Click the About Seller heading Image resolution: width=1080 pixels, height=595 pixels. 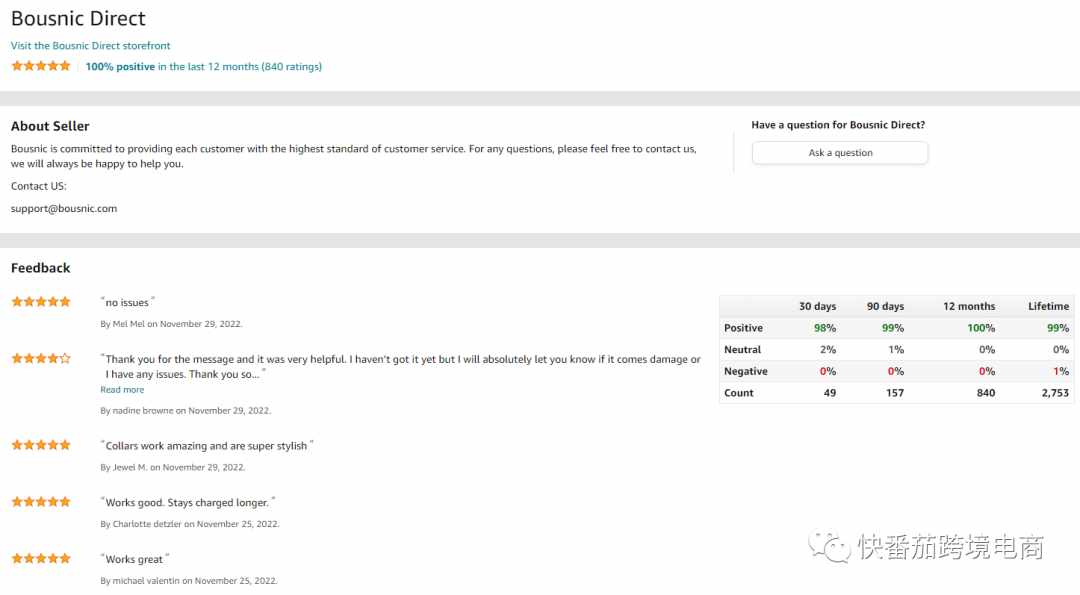click(50, 126)
